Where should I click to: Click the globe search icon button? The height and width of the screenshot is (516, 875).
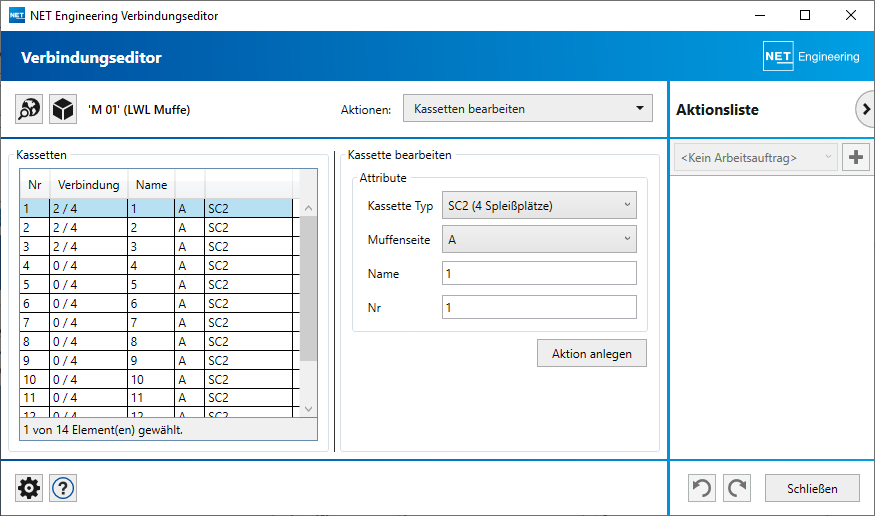[29, 109]
